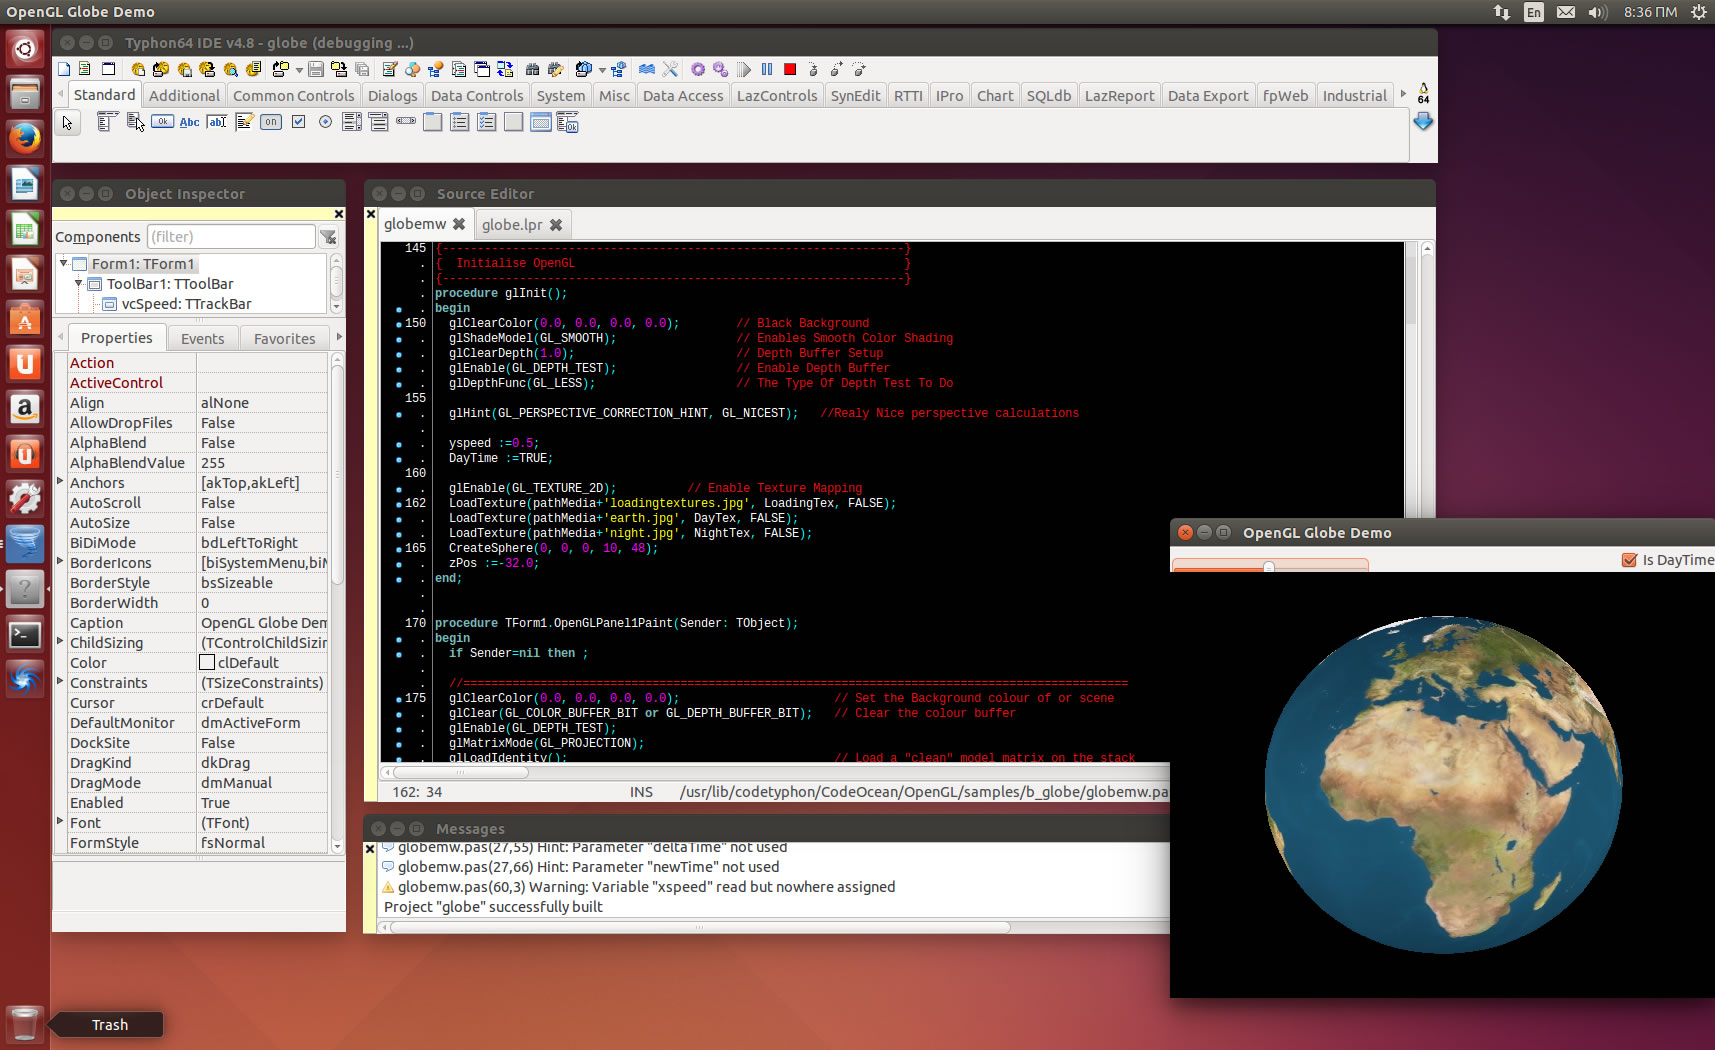
Task: Open the Terminal from the dock
Action: 25,635
